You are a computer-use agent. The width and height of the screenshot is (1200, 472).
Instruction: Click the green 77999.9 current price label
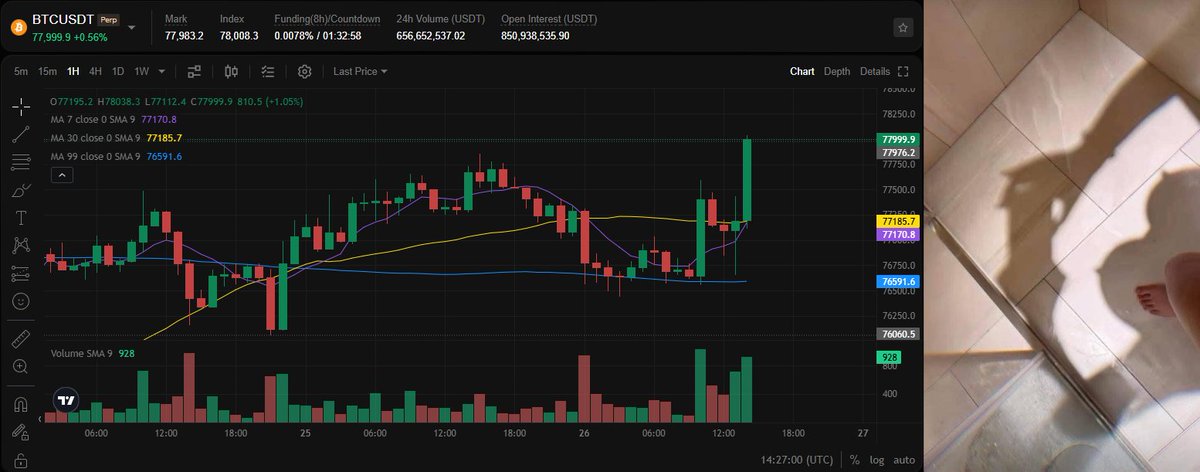[x=896, y=139]
